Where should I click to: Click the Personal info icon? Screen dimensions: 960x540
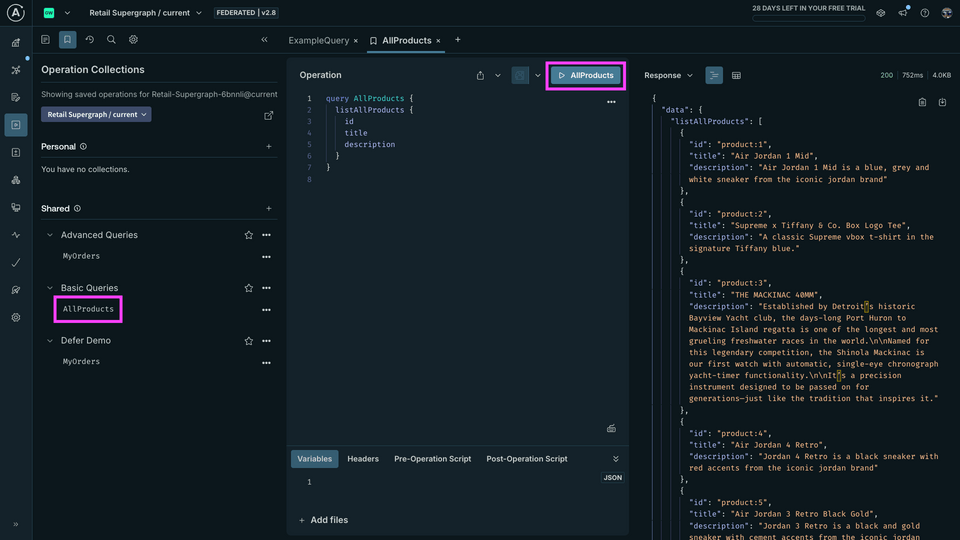click(x=83, y=147)
